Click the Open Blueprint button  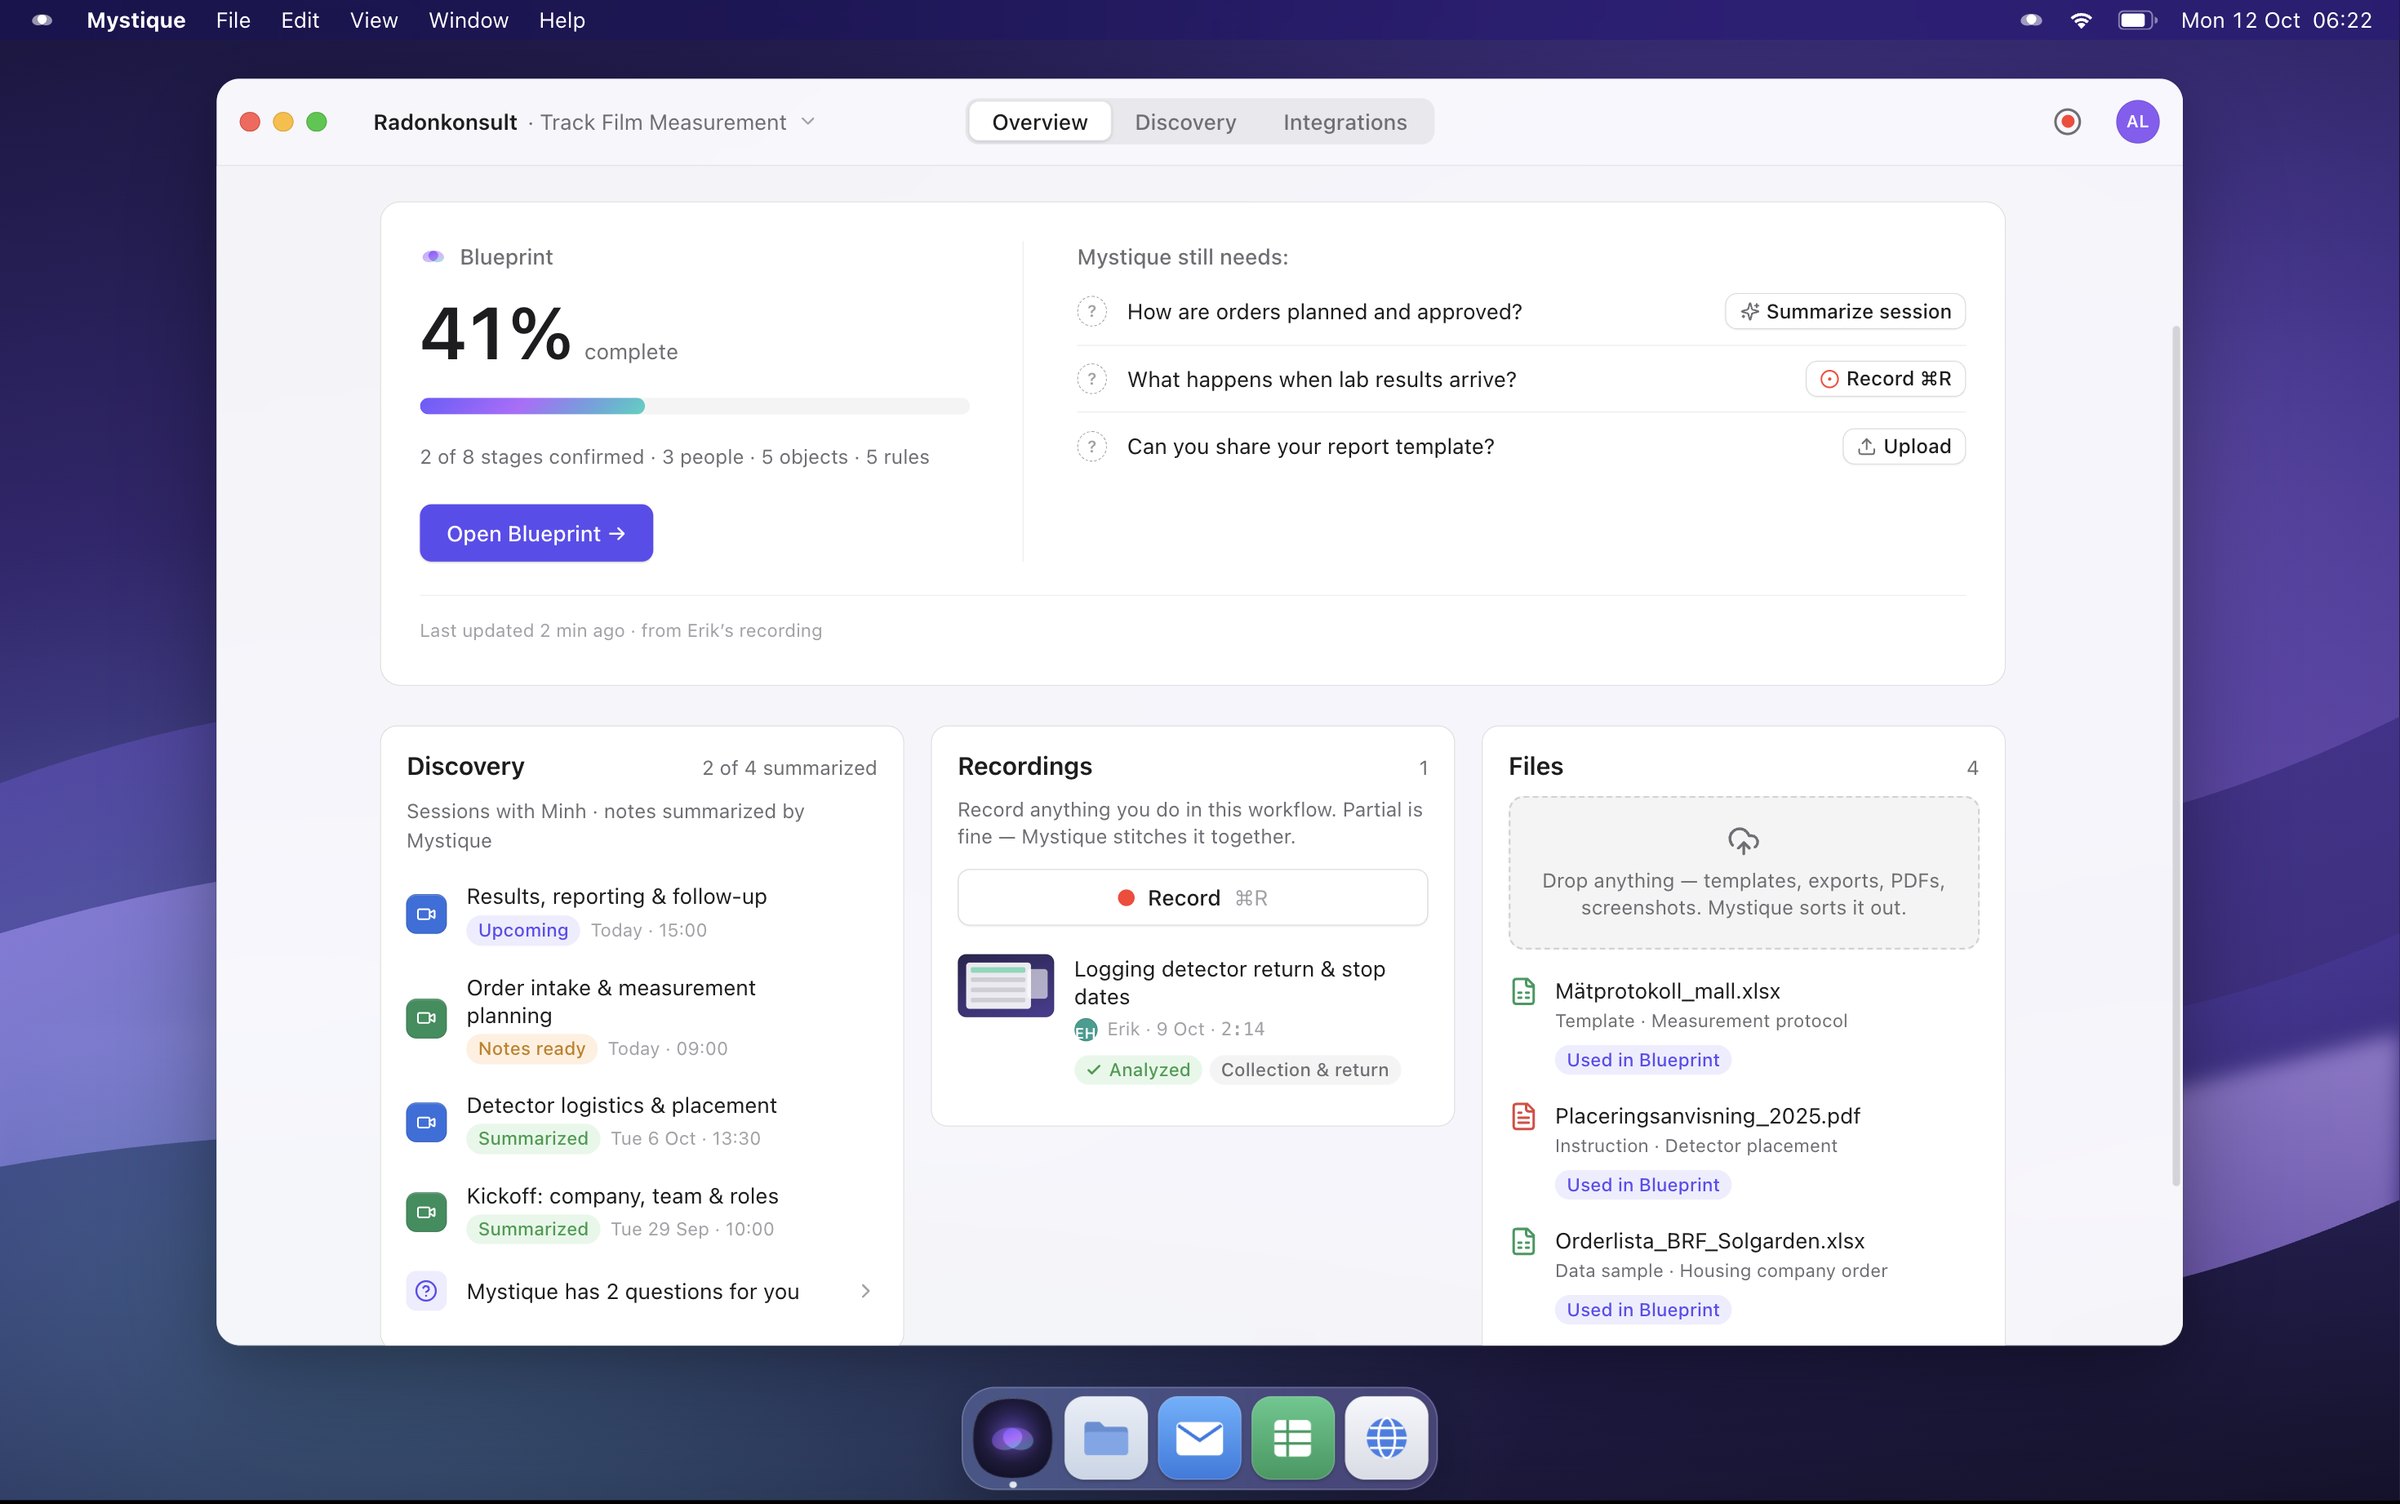tap(536, 533)
